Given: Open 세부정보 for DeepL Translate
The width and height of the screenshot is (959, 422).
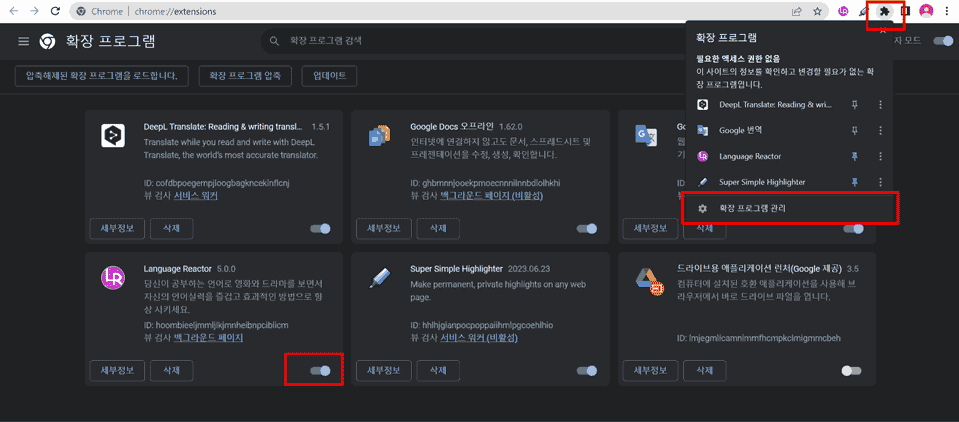Looking at the screenshot, I should (117, 229).
